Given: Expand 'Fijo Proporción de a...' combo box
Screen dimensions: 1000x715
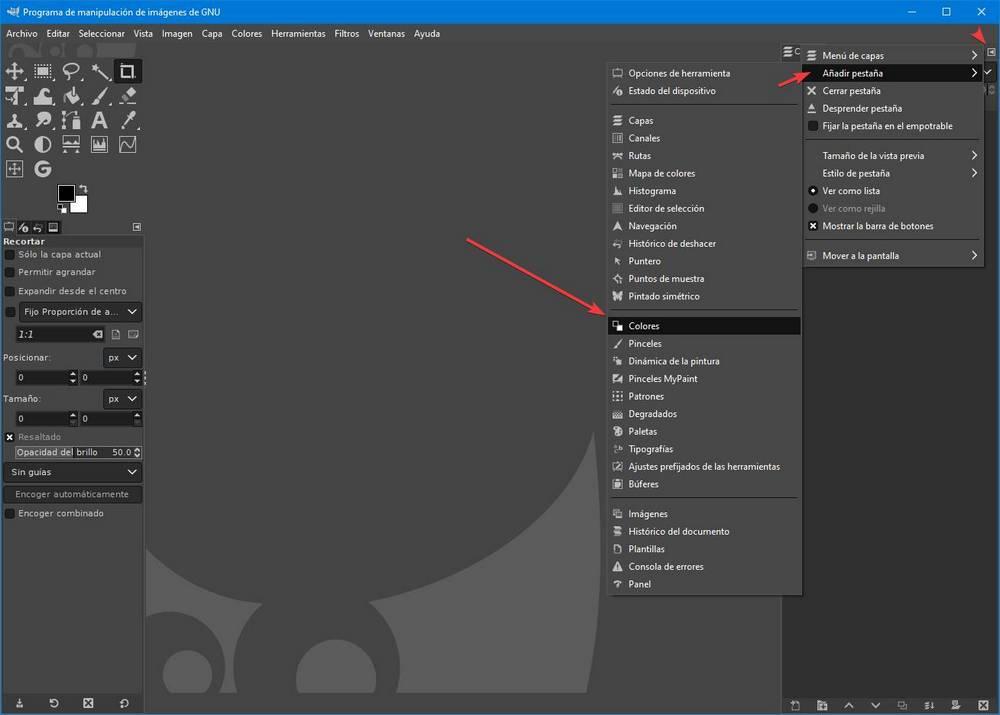Looking at the screenshot, I should (x=80, y=312).
